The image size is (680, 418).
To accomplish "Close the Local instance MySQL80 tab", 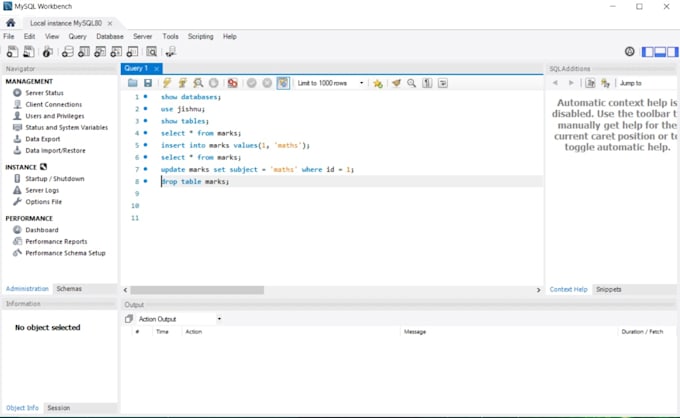I will click(x=110, y=23).
